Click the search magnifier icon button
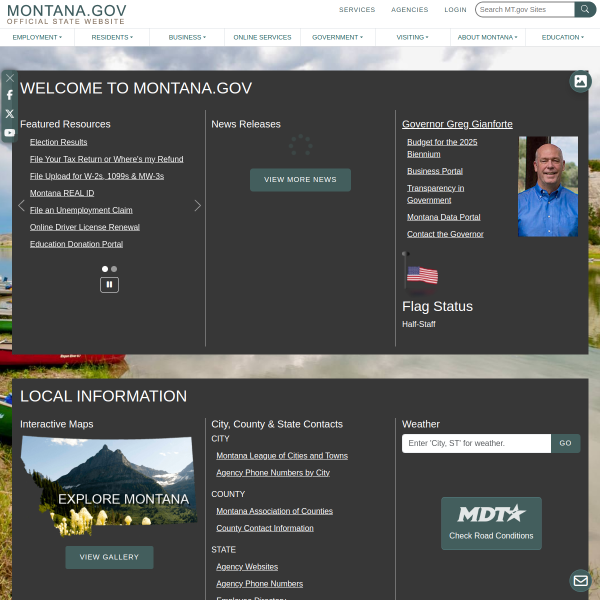Image resolution: width=600 pixels, height=600 pixels. click(x=585, y=9)
